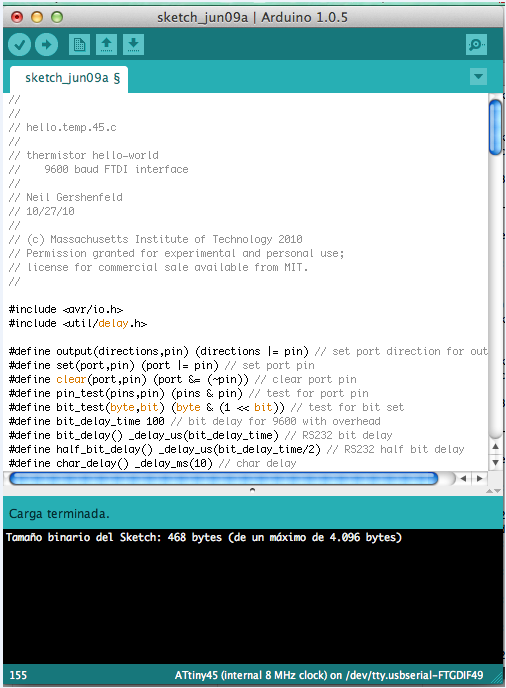Click the collapse console up-down arrows
The width and height of the screenshot is (506, 688).
493,491
